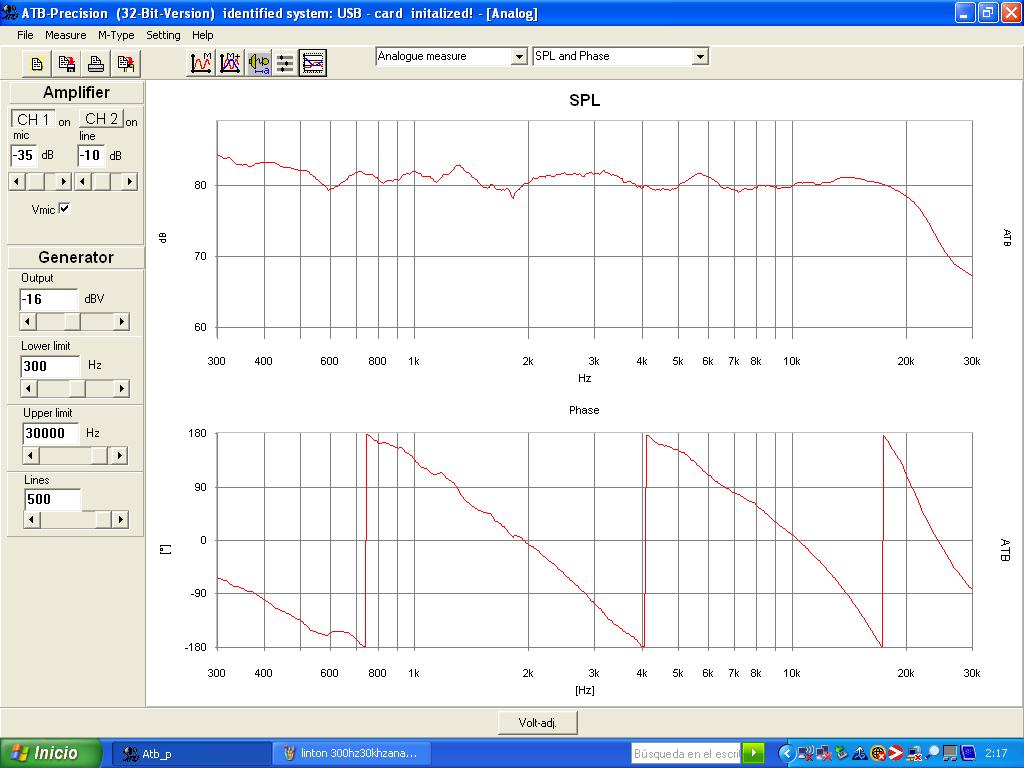Switch to the Atb_p taskbar window

click(191, 754)
